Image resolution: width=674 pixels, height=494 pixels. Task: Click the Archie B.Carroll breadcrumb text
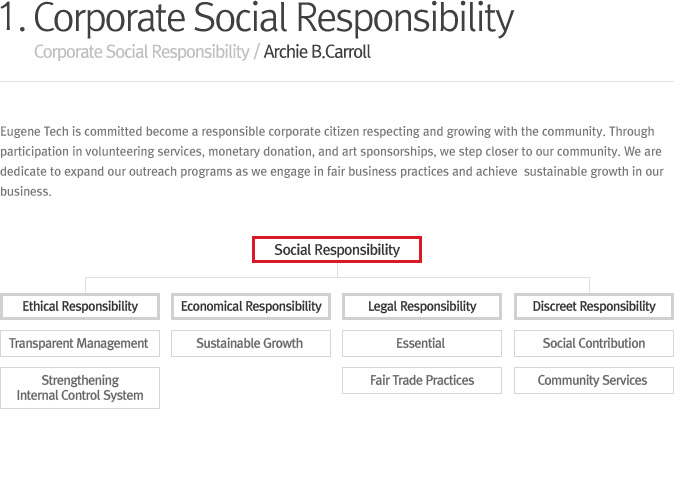tap(317, 52)
